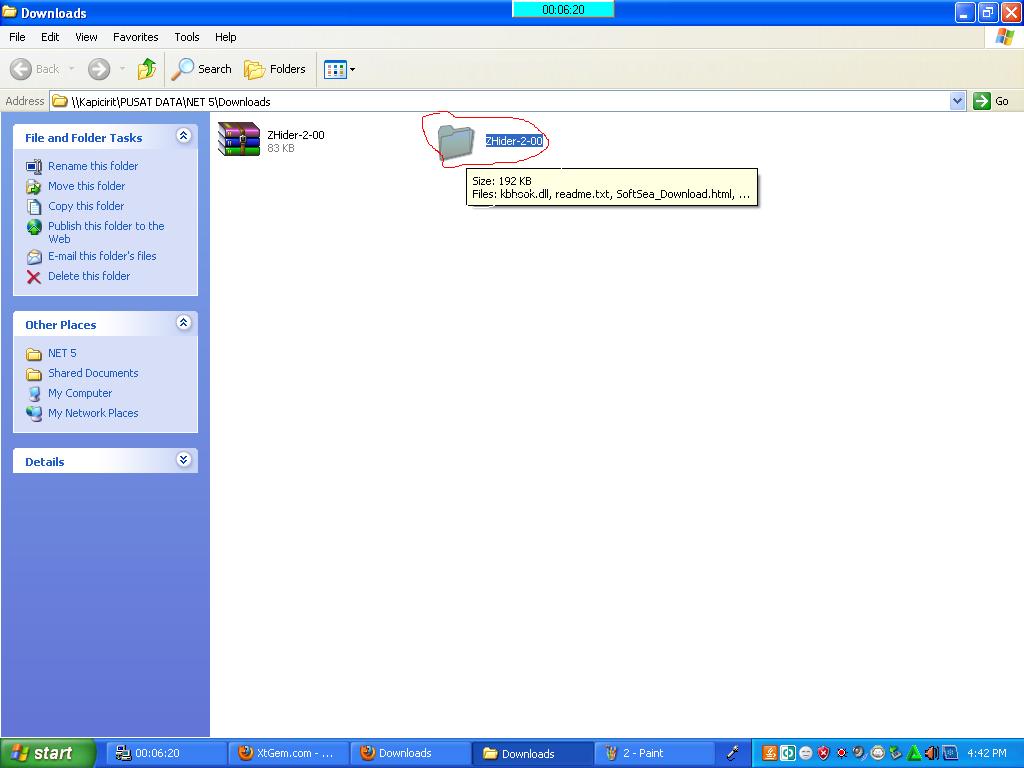Switch to the Firefox Downloads taskbar window

(x=411, y=753)
